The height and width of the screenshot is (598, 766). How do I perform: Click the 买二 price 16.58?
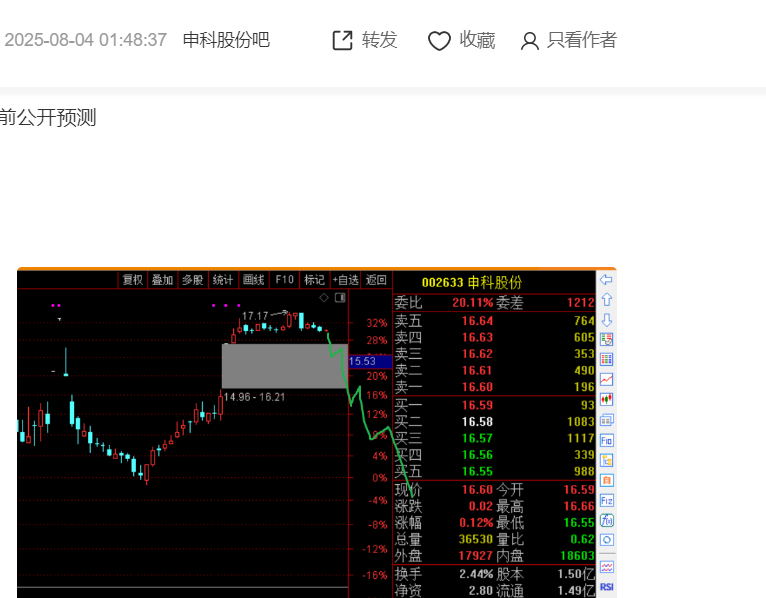click(x=477, y=422)
